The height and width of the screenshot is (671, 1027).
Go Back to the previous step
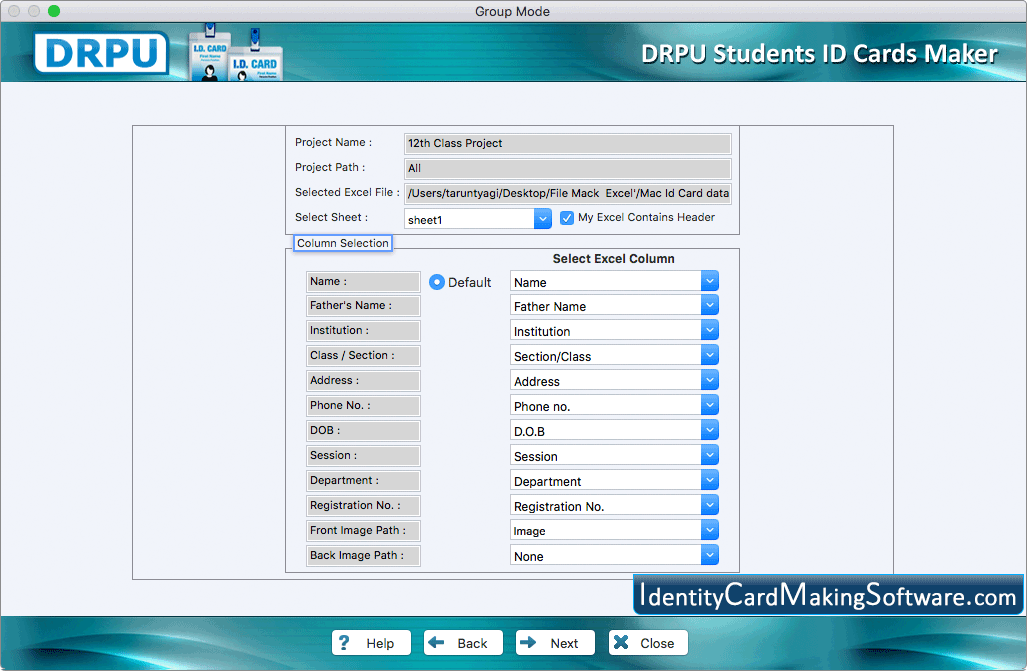click(x=463, y=643)
